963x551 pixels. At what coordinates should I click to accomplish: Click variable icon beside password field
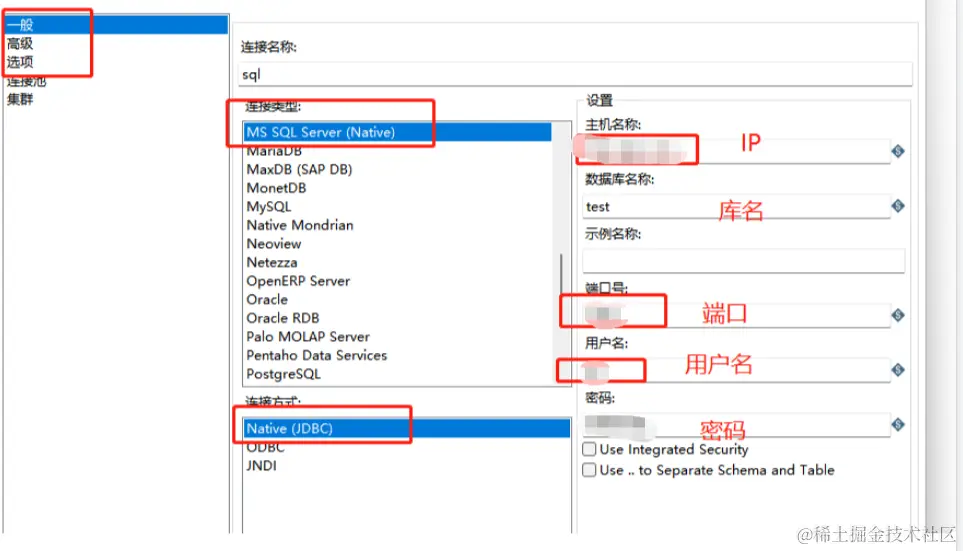(898, 424)
